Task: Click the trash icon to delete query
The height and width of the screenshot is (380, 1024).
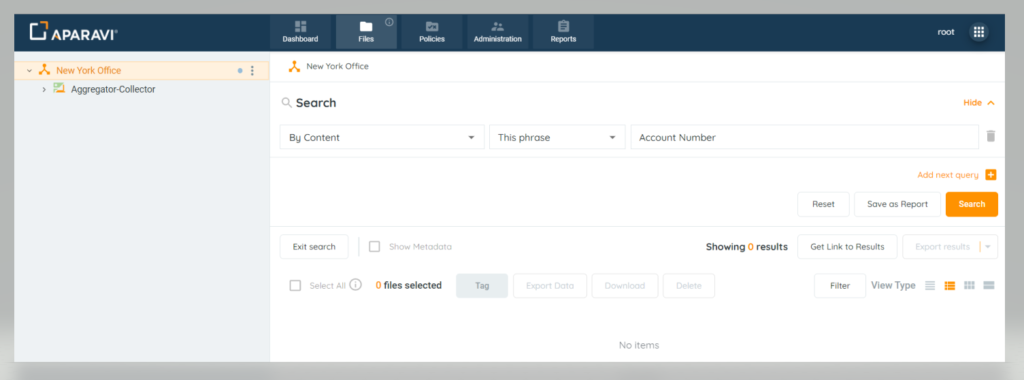Action: [x=991, y=136]
